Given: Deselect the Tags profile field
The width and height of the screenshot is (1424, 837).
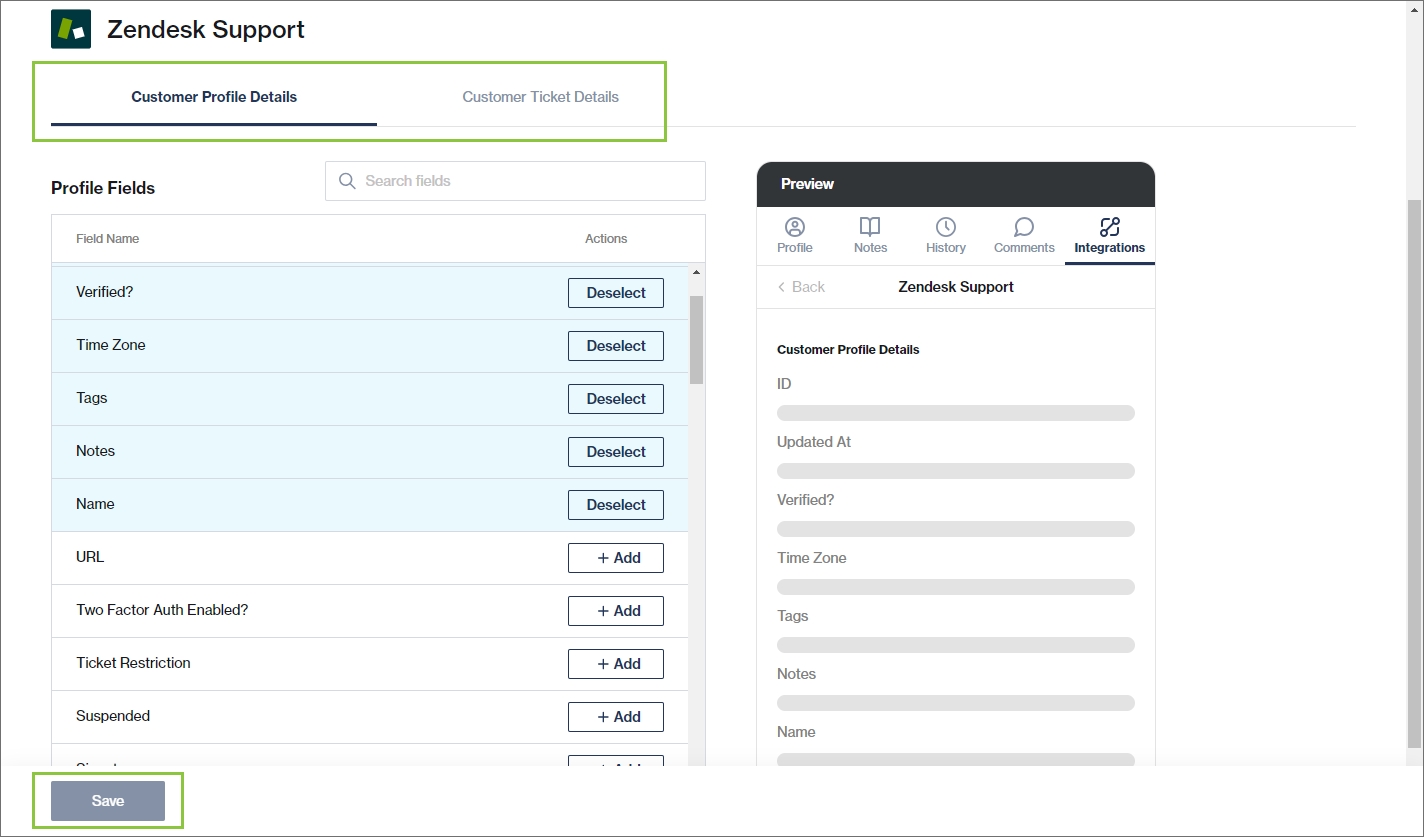Looking at the screenshot, I should [615, 399].
